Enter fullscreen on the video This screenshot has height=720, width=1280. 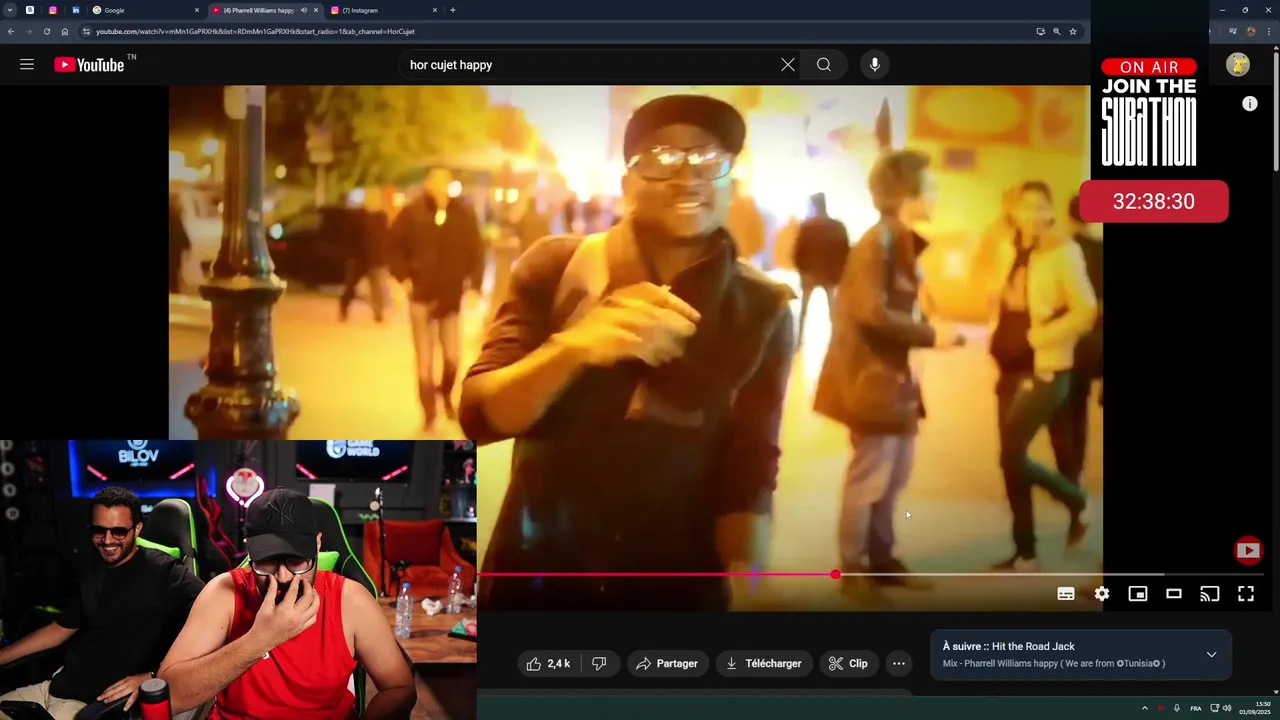(x=1246, y=594)
